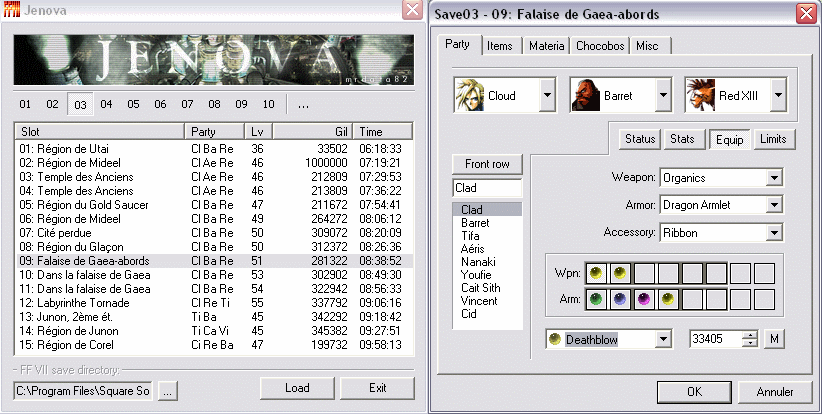Click the save directory path field
The image size is (822, 414).
click(83, 391)
